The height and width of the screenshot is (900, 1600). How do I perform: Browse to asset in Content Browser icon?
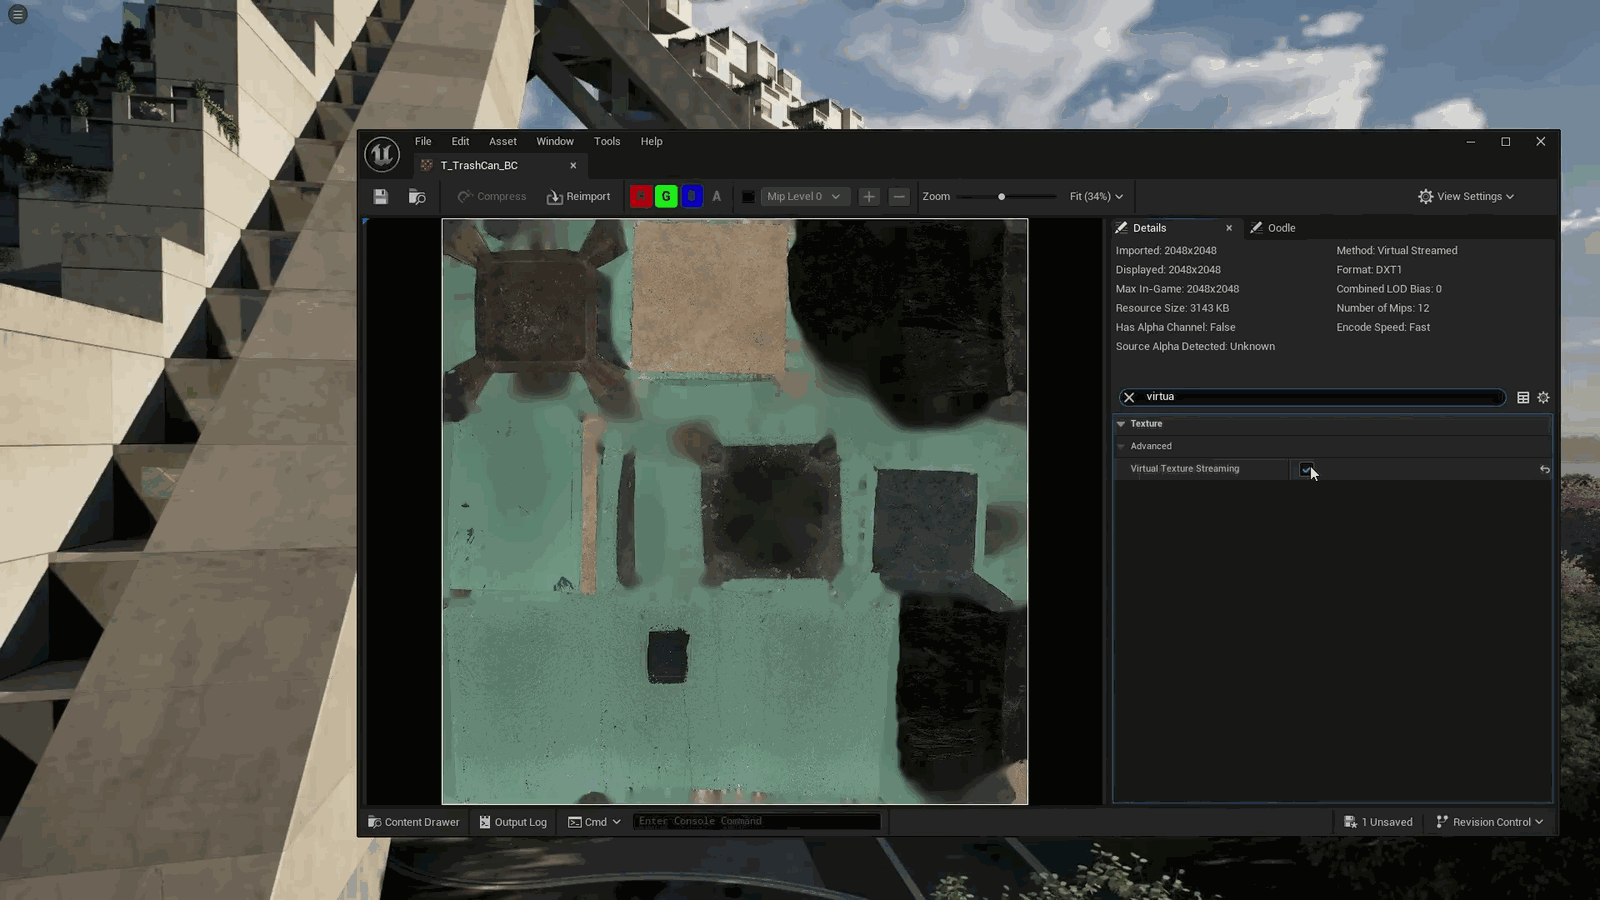click(417, 197)
